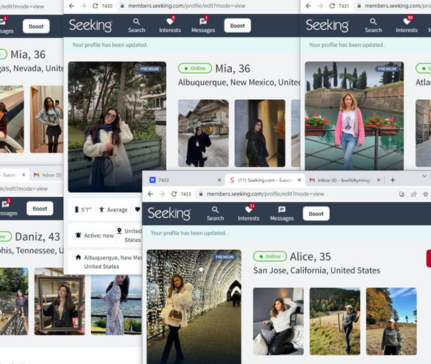
Task: Open a new tab with plus button
Action: 393,180
